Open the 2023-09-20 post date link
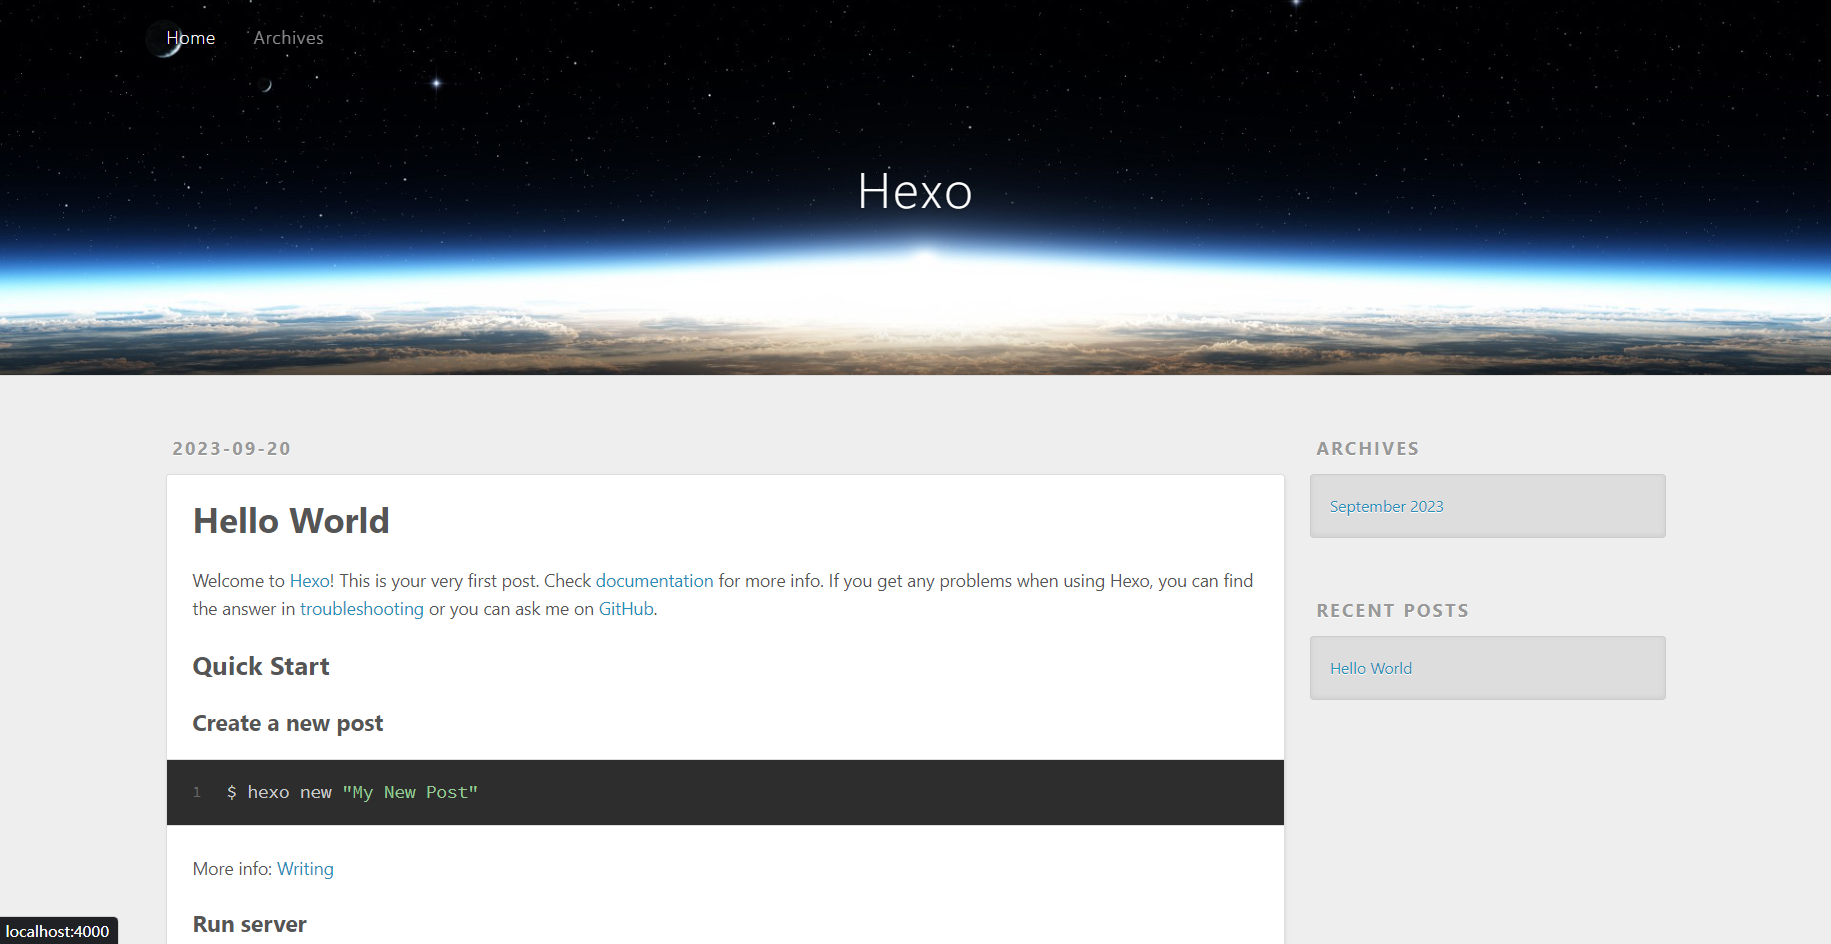Image resolution: width=1831 pixels, height=944 pixels. [232, 449]
